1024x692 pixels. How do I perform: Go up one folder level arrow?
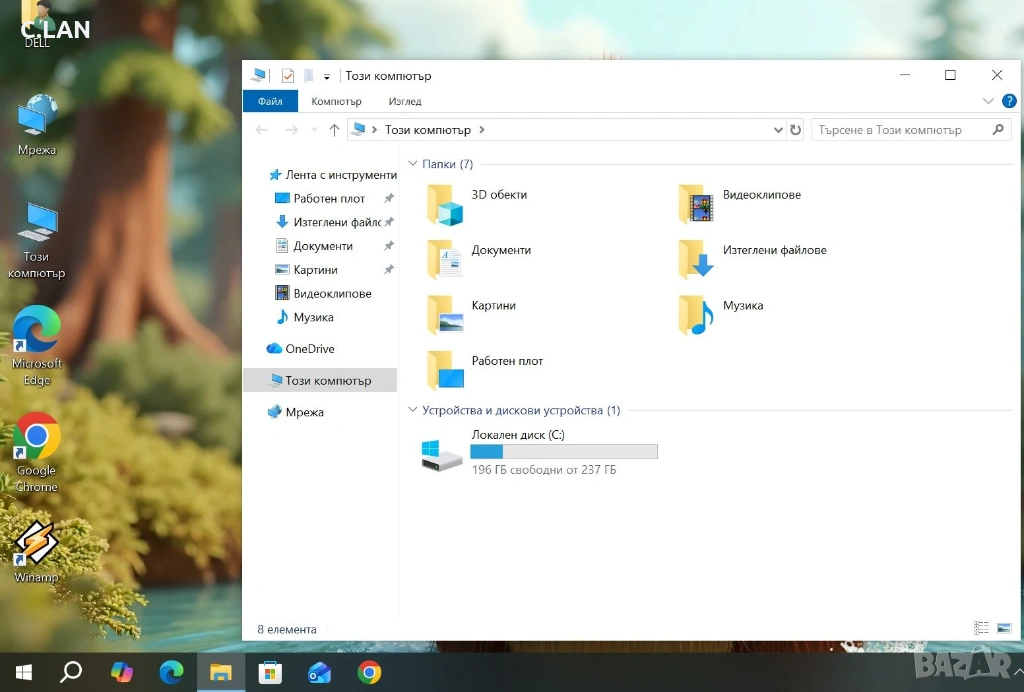coord(334,130)
